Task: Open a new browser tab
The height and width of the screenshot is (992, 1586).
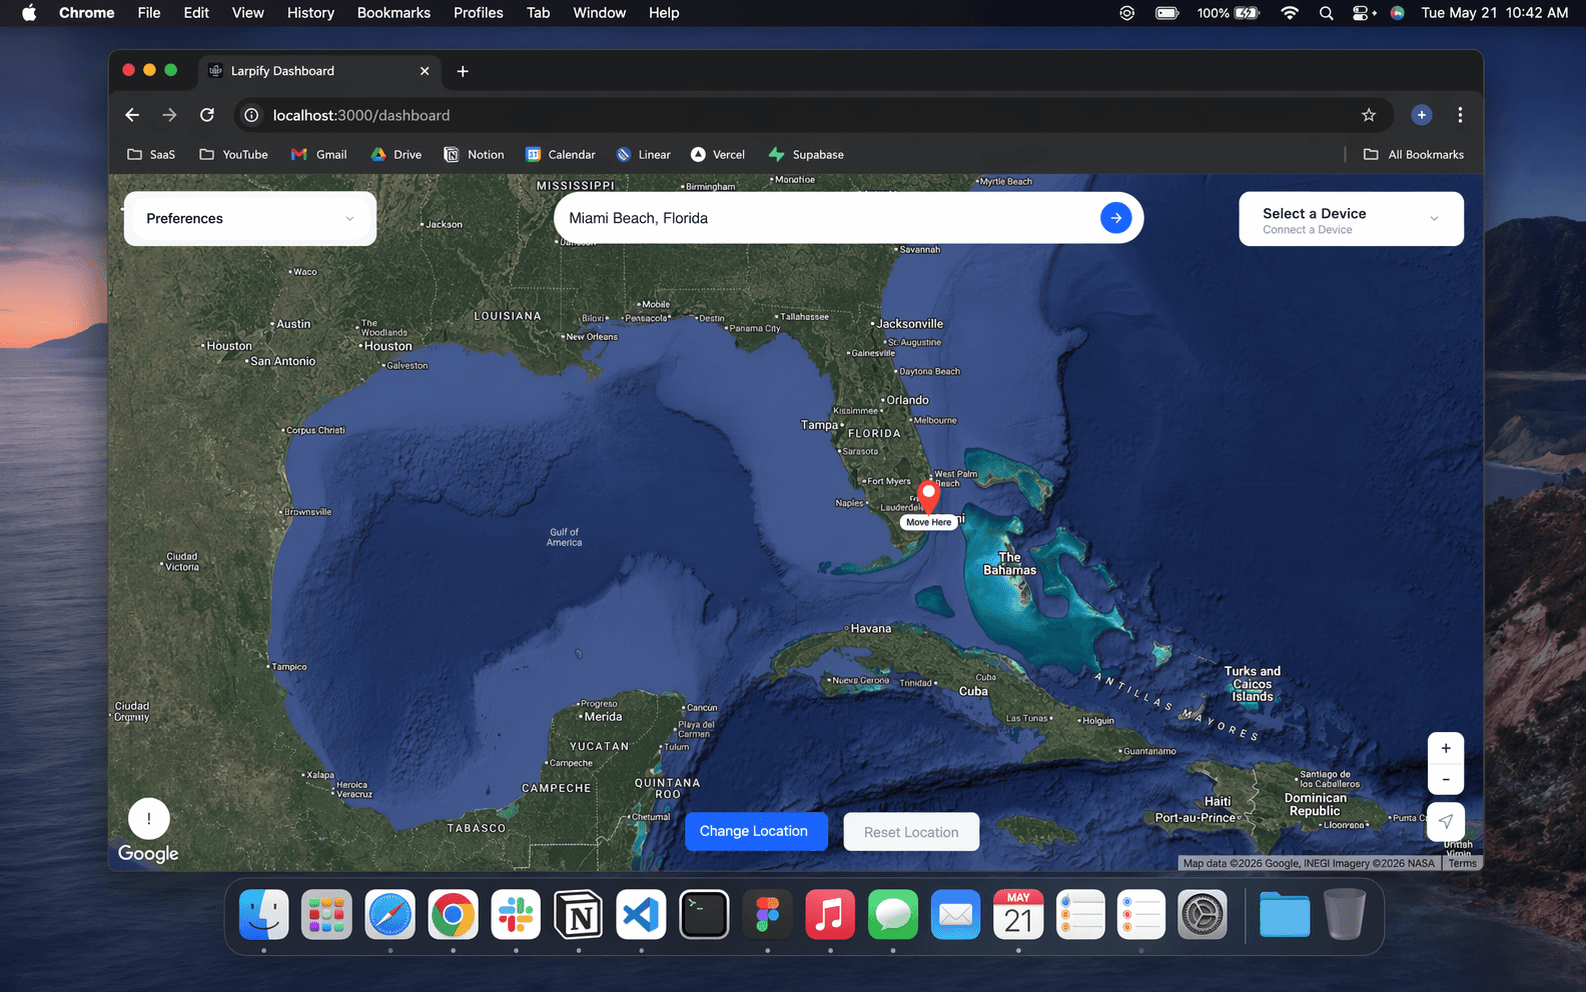Action: click(462, 71)
